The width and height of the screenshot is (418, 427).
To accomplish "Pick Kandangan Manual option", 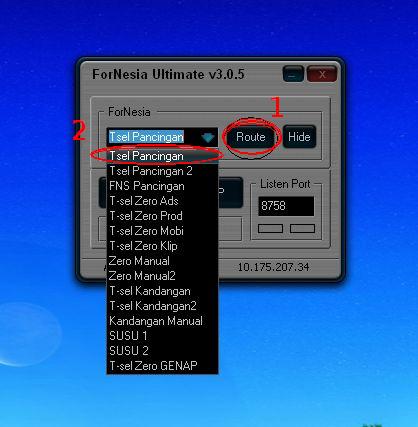I will pyautogui.click(x=162, y=321).
